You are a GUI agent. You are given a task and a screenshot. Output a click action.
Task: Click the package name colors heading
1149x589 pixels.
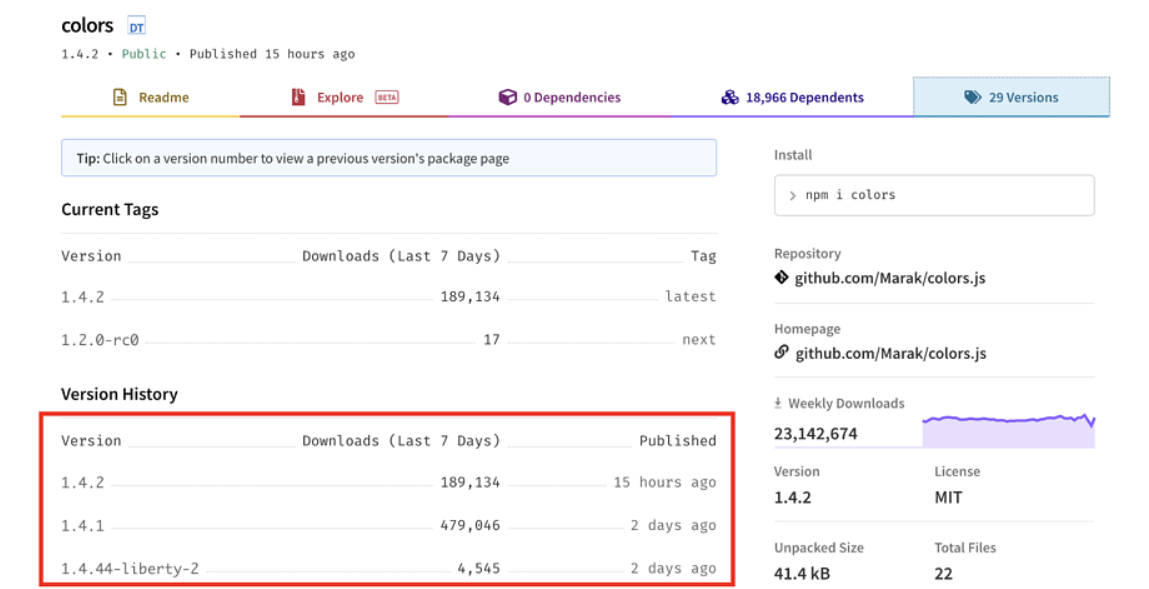(87, 26)
